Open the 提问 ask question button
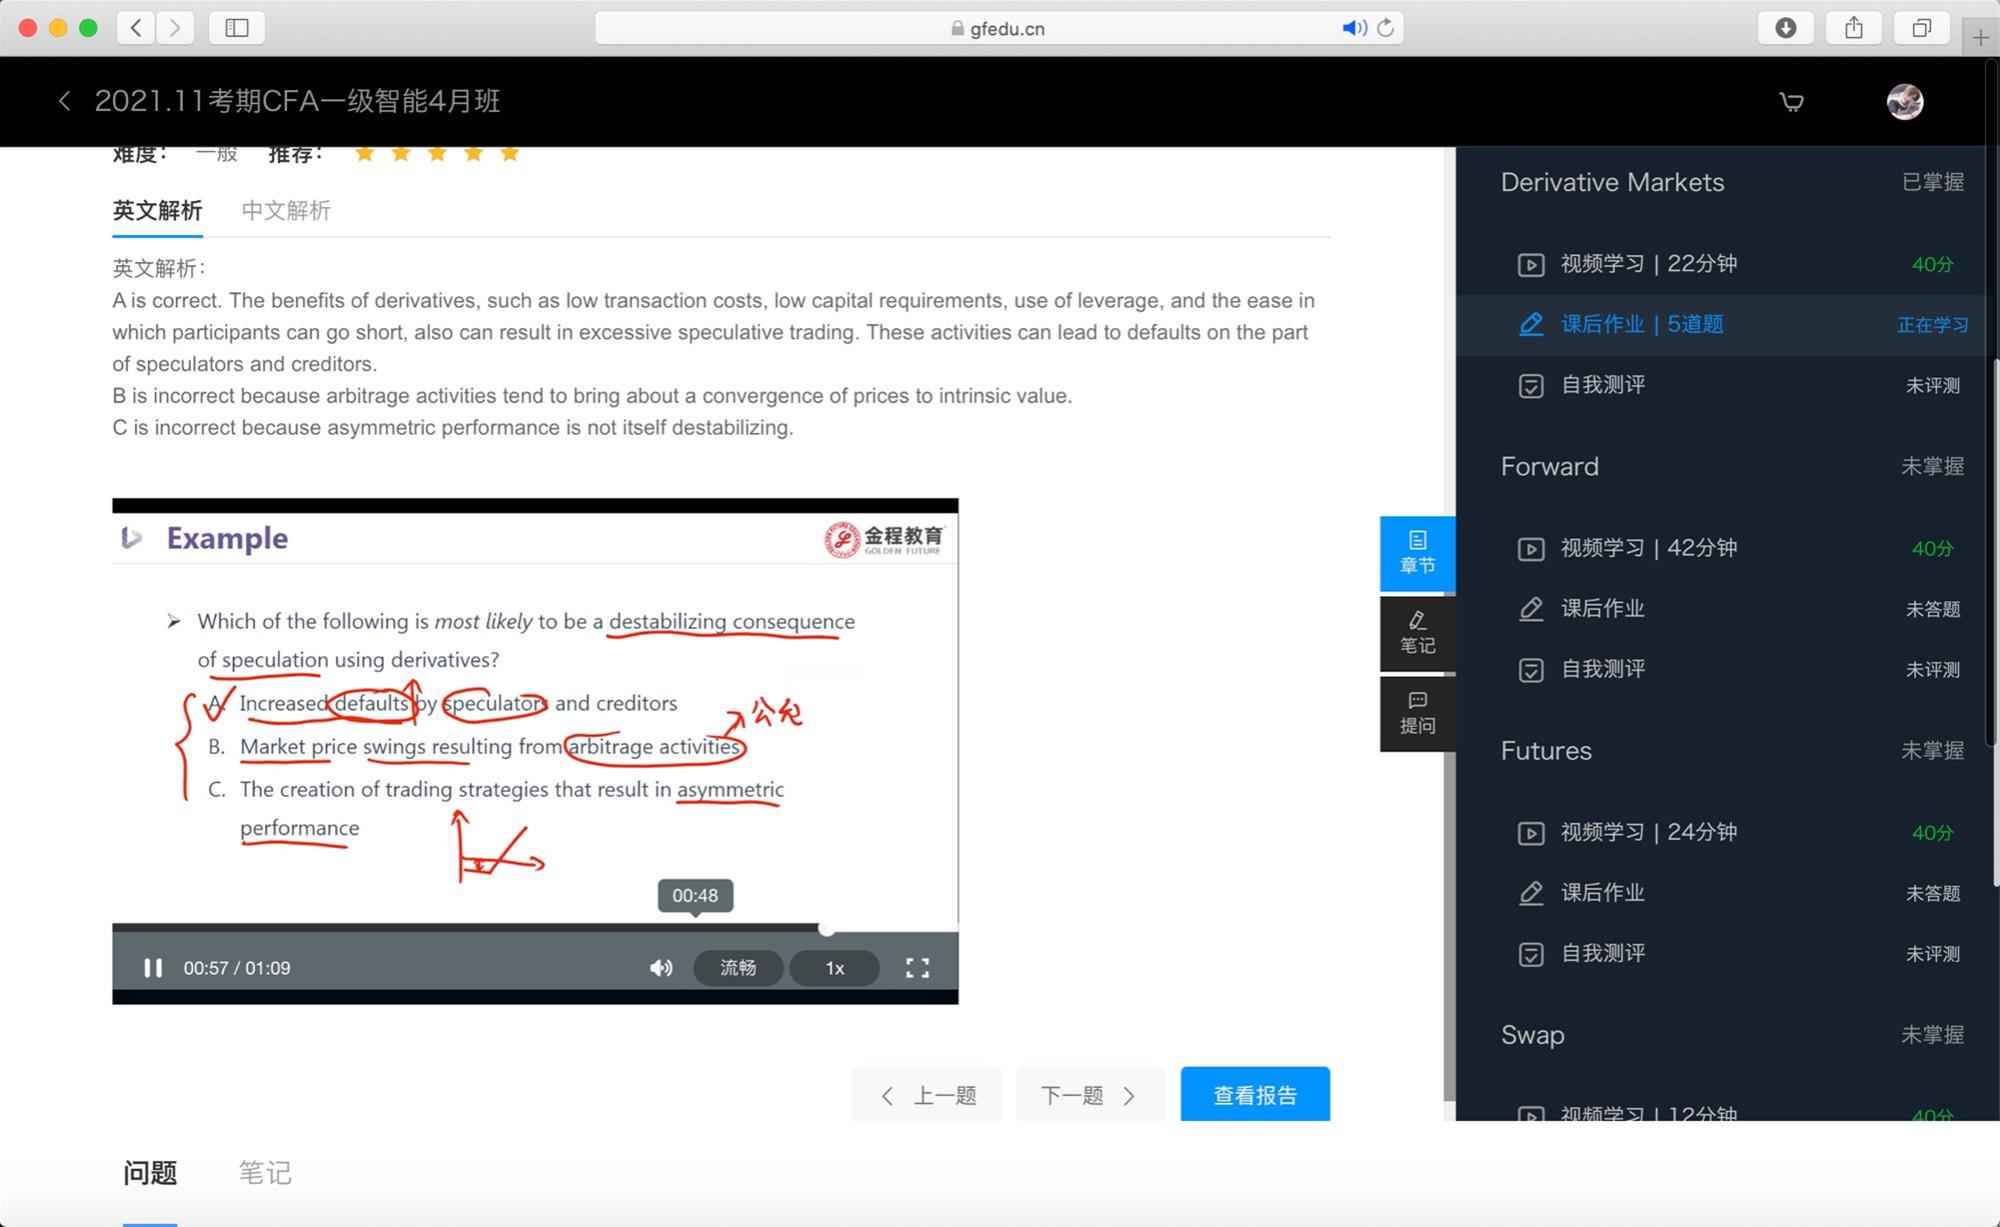The width and height of the screenshot is (2000, 1227). click(1417, 713)
